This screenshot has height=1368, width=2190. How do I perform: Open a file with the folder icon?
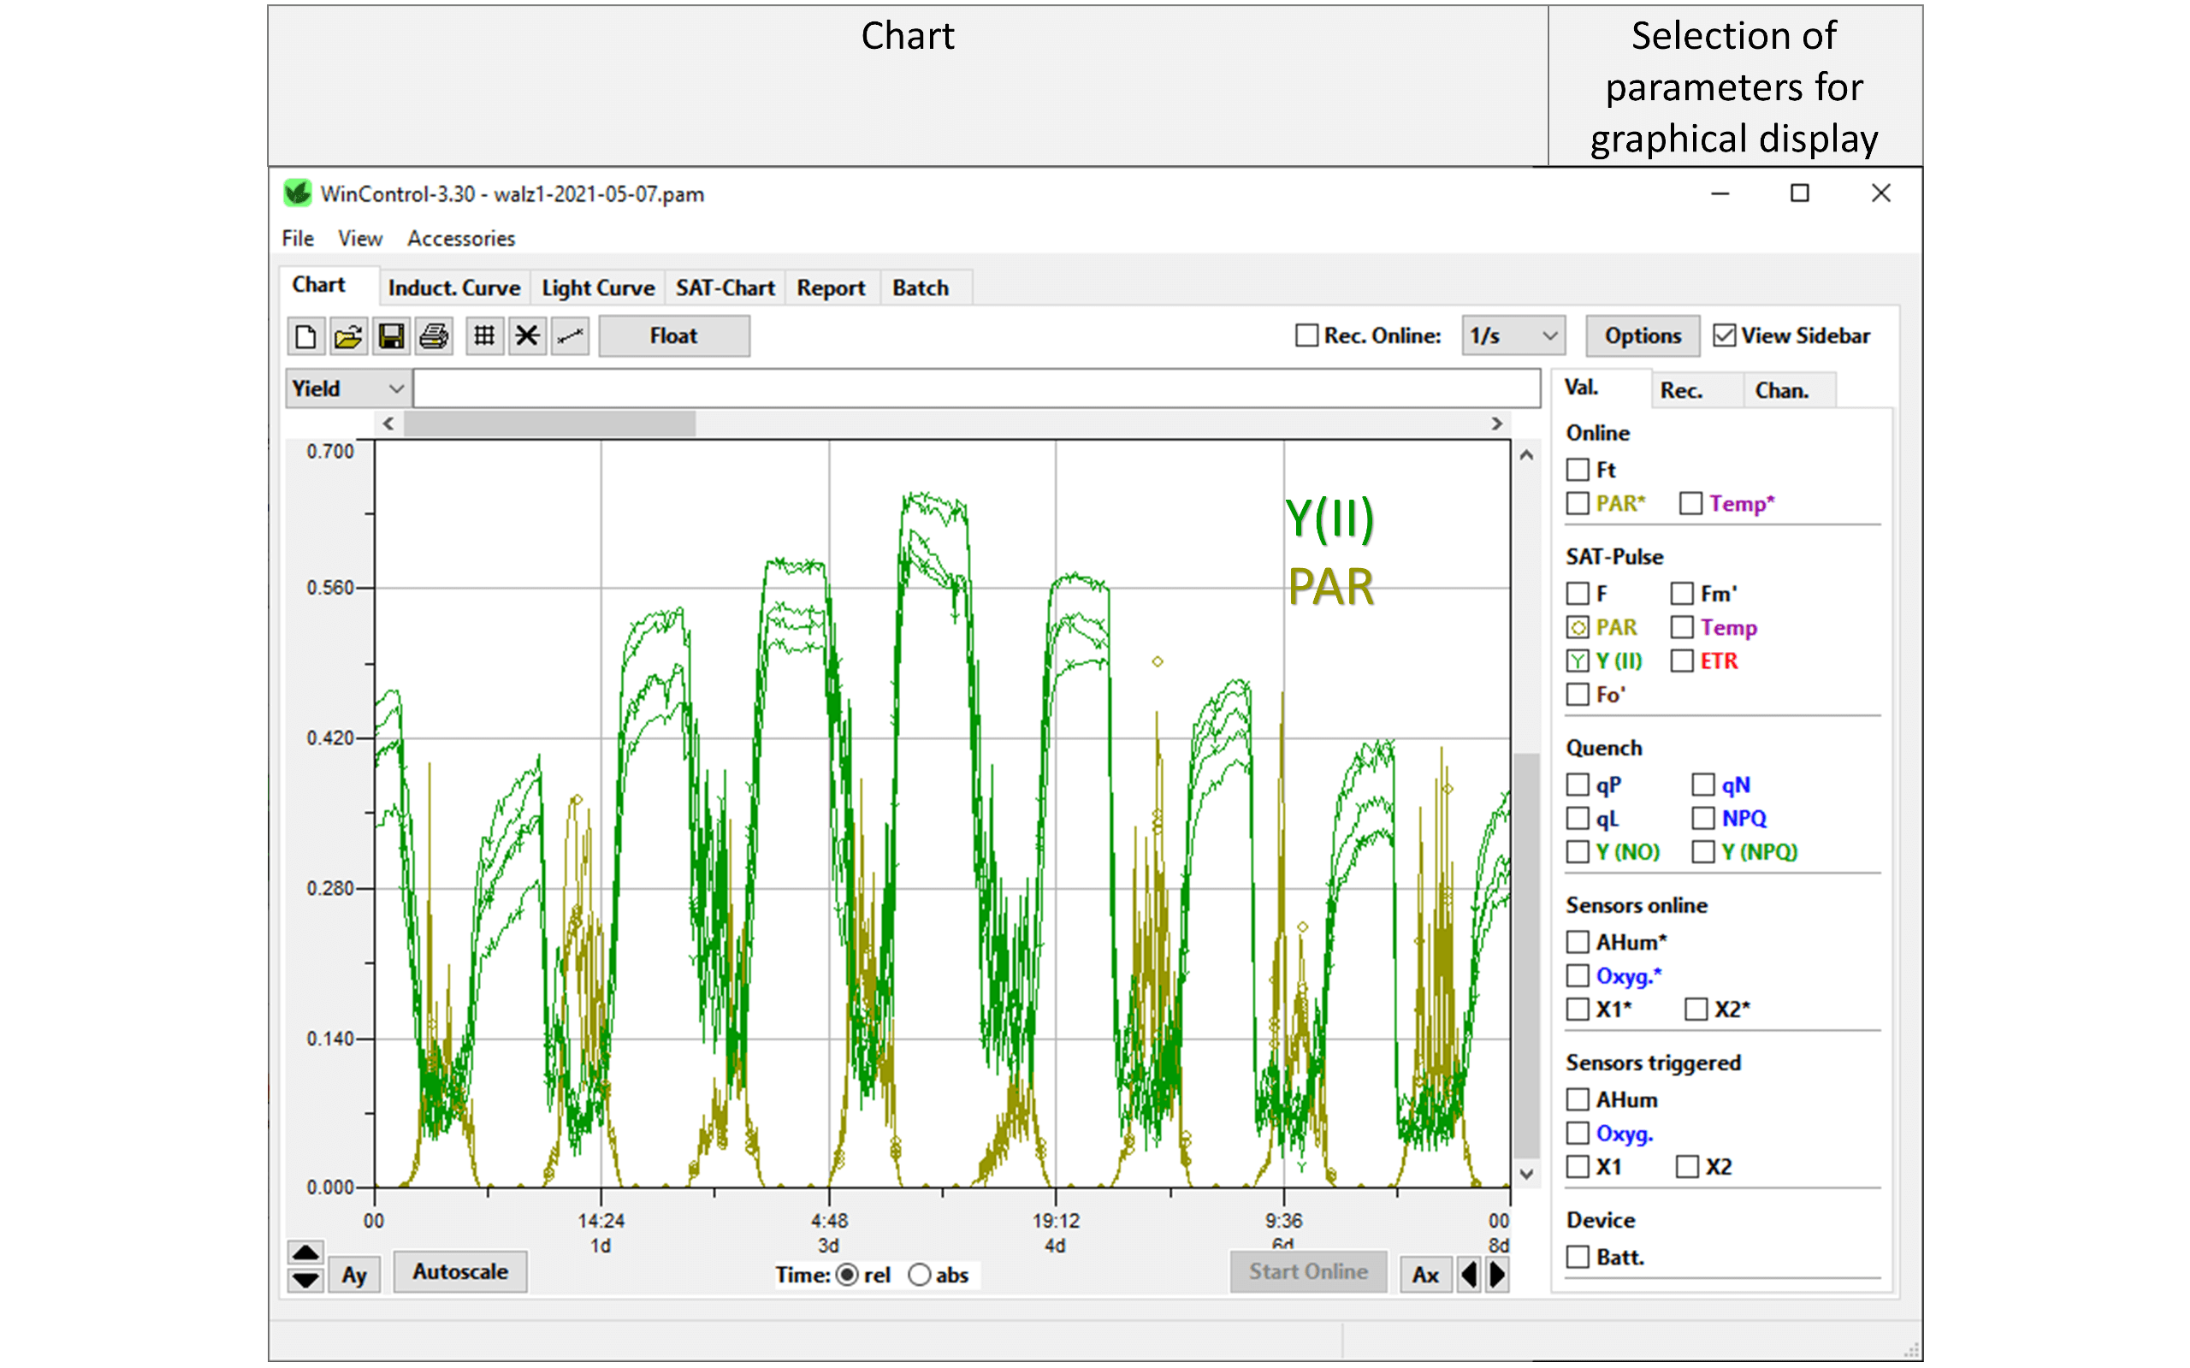(348, 336)
